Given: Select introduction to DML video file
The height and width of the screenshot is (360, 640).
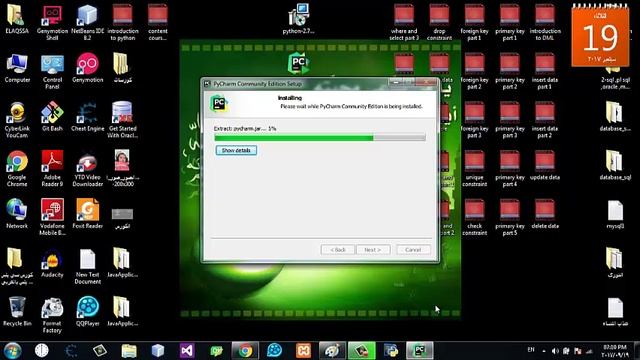Looking at the screenshot, I should [544, 23].
